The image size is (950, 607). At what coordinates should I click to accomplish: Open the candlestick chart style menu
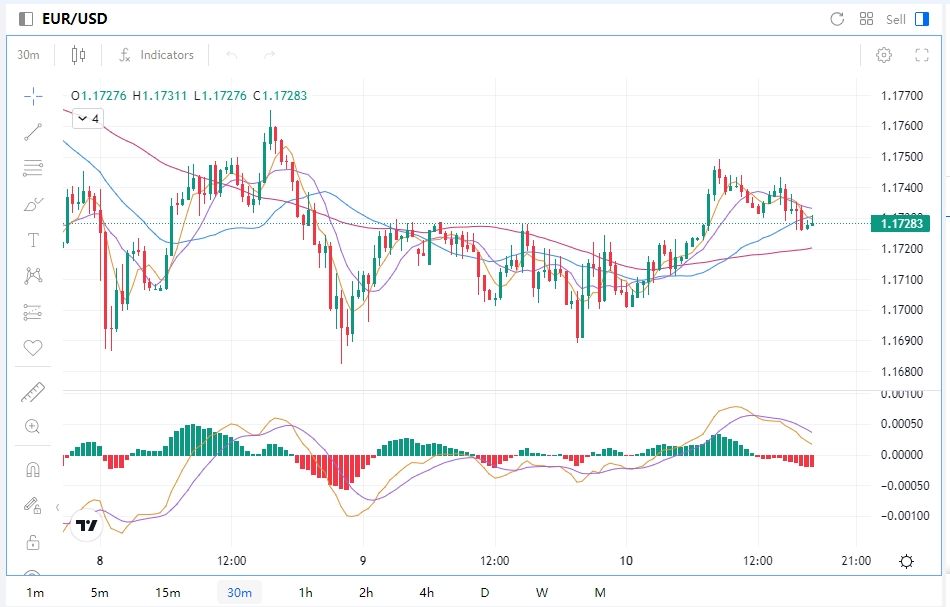click(x=78, y=55)
